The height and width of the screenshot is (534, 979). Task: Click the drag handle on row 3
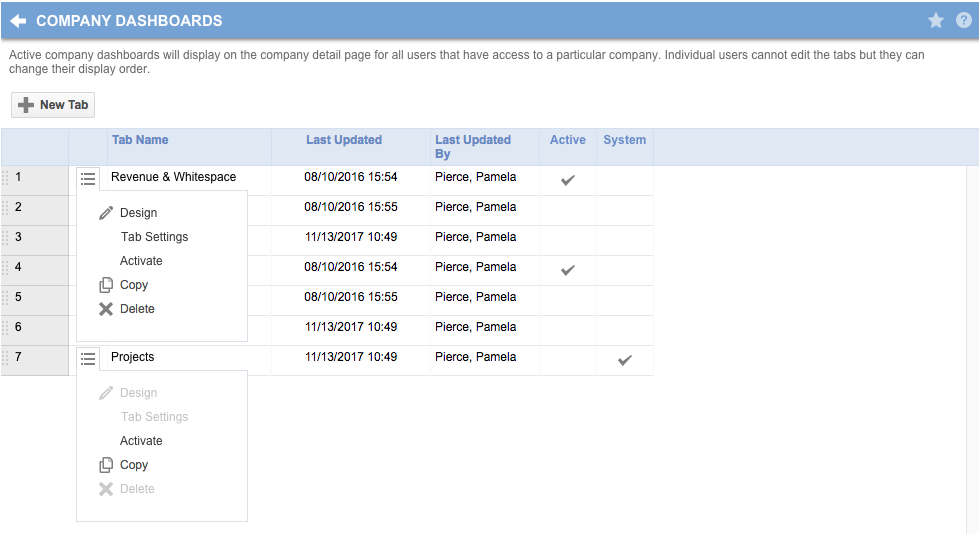point(5,238)
